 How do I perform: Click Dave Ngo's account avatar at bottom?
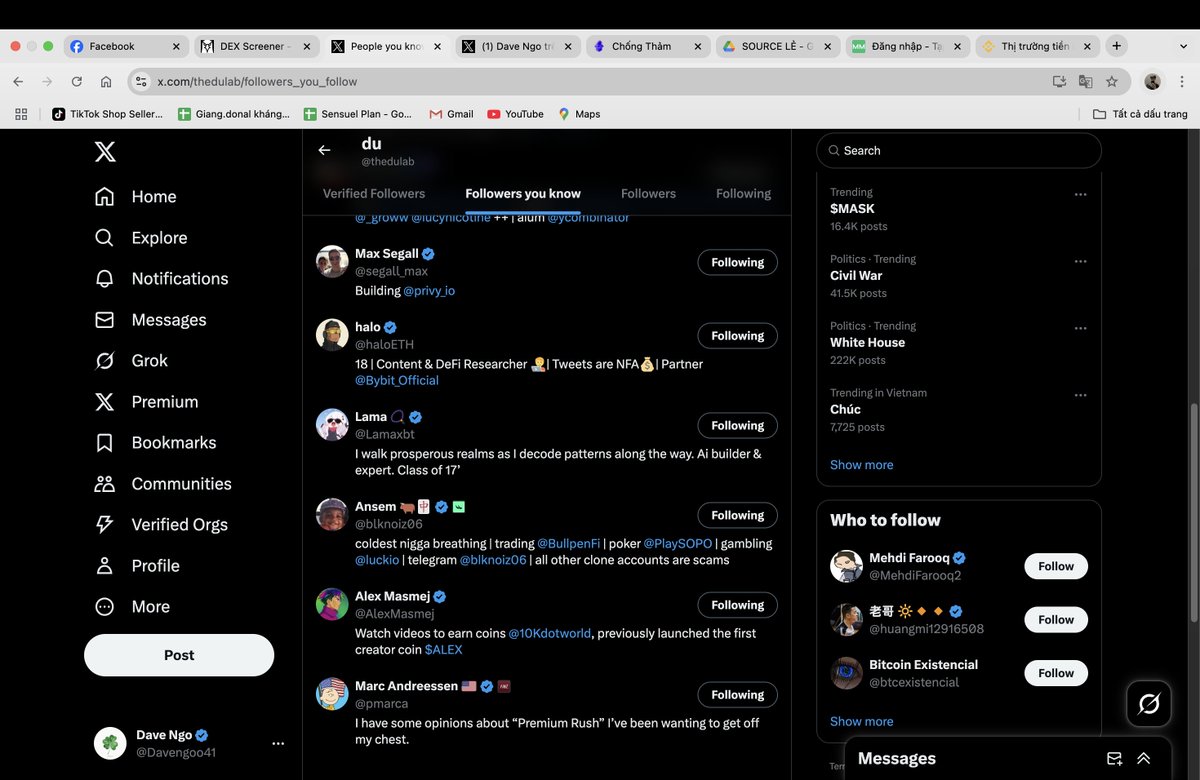click(110, 743)
